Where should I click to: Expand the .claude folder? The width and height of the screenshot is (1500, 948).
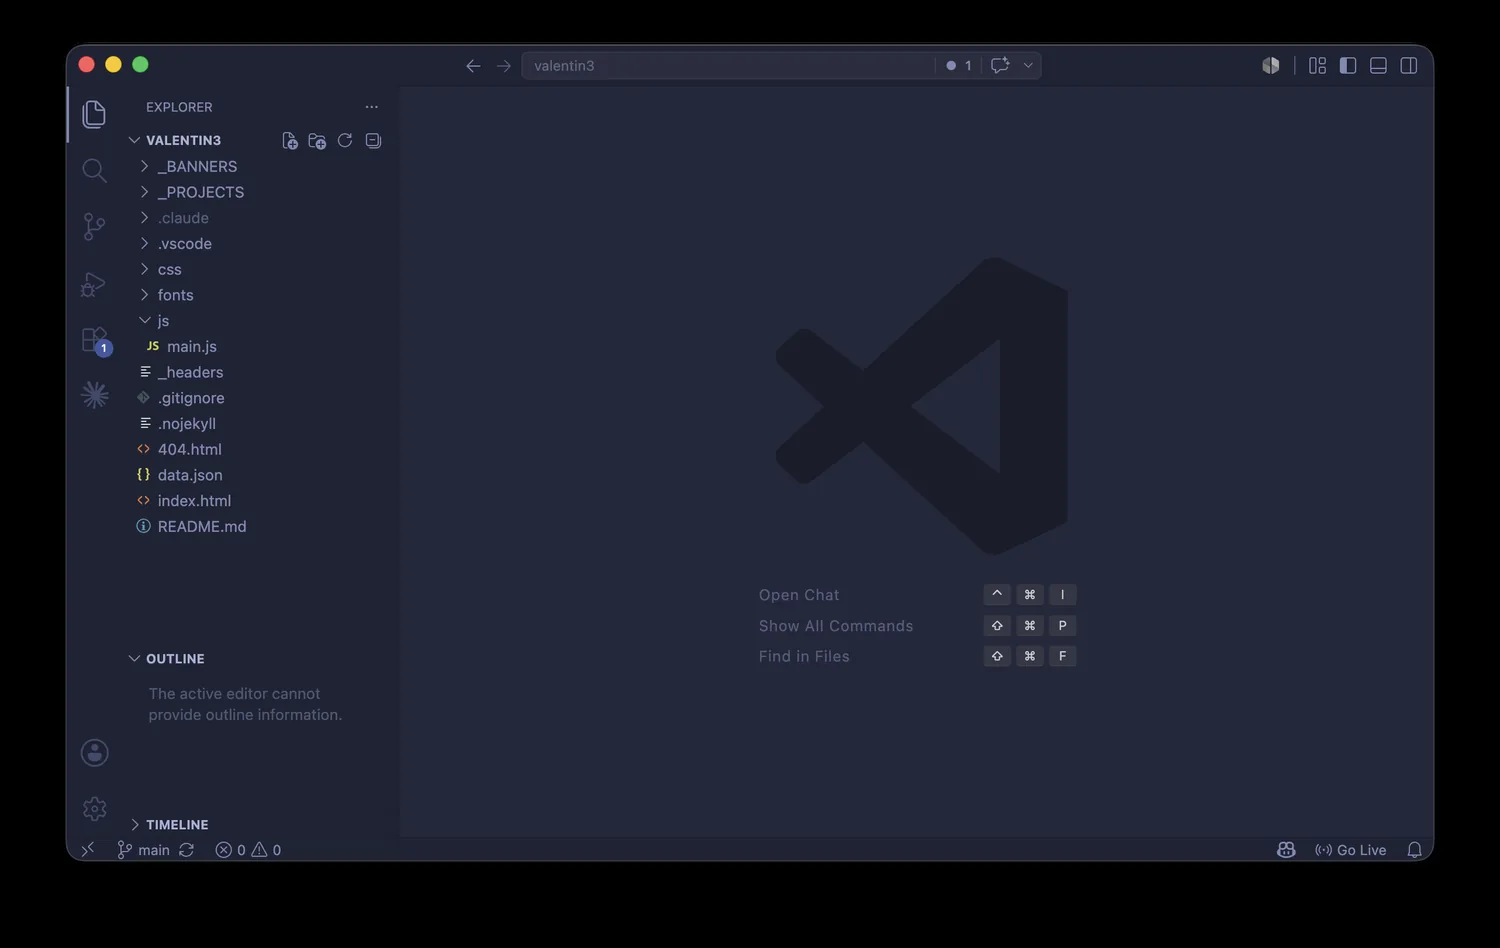tap(183, 218)
